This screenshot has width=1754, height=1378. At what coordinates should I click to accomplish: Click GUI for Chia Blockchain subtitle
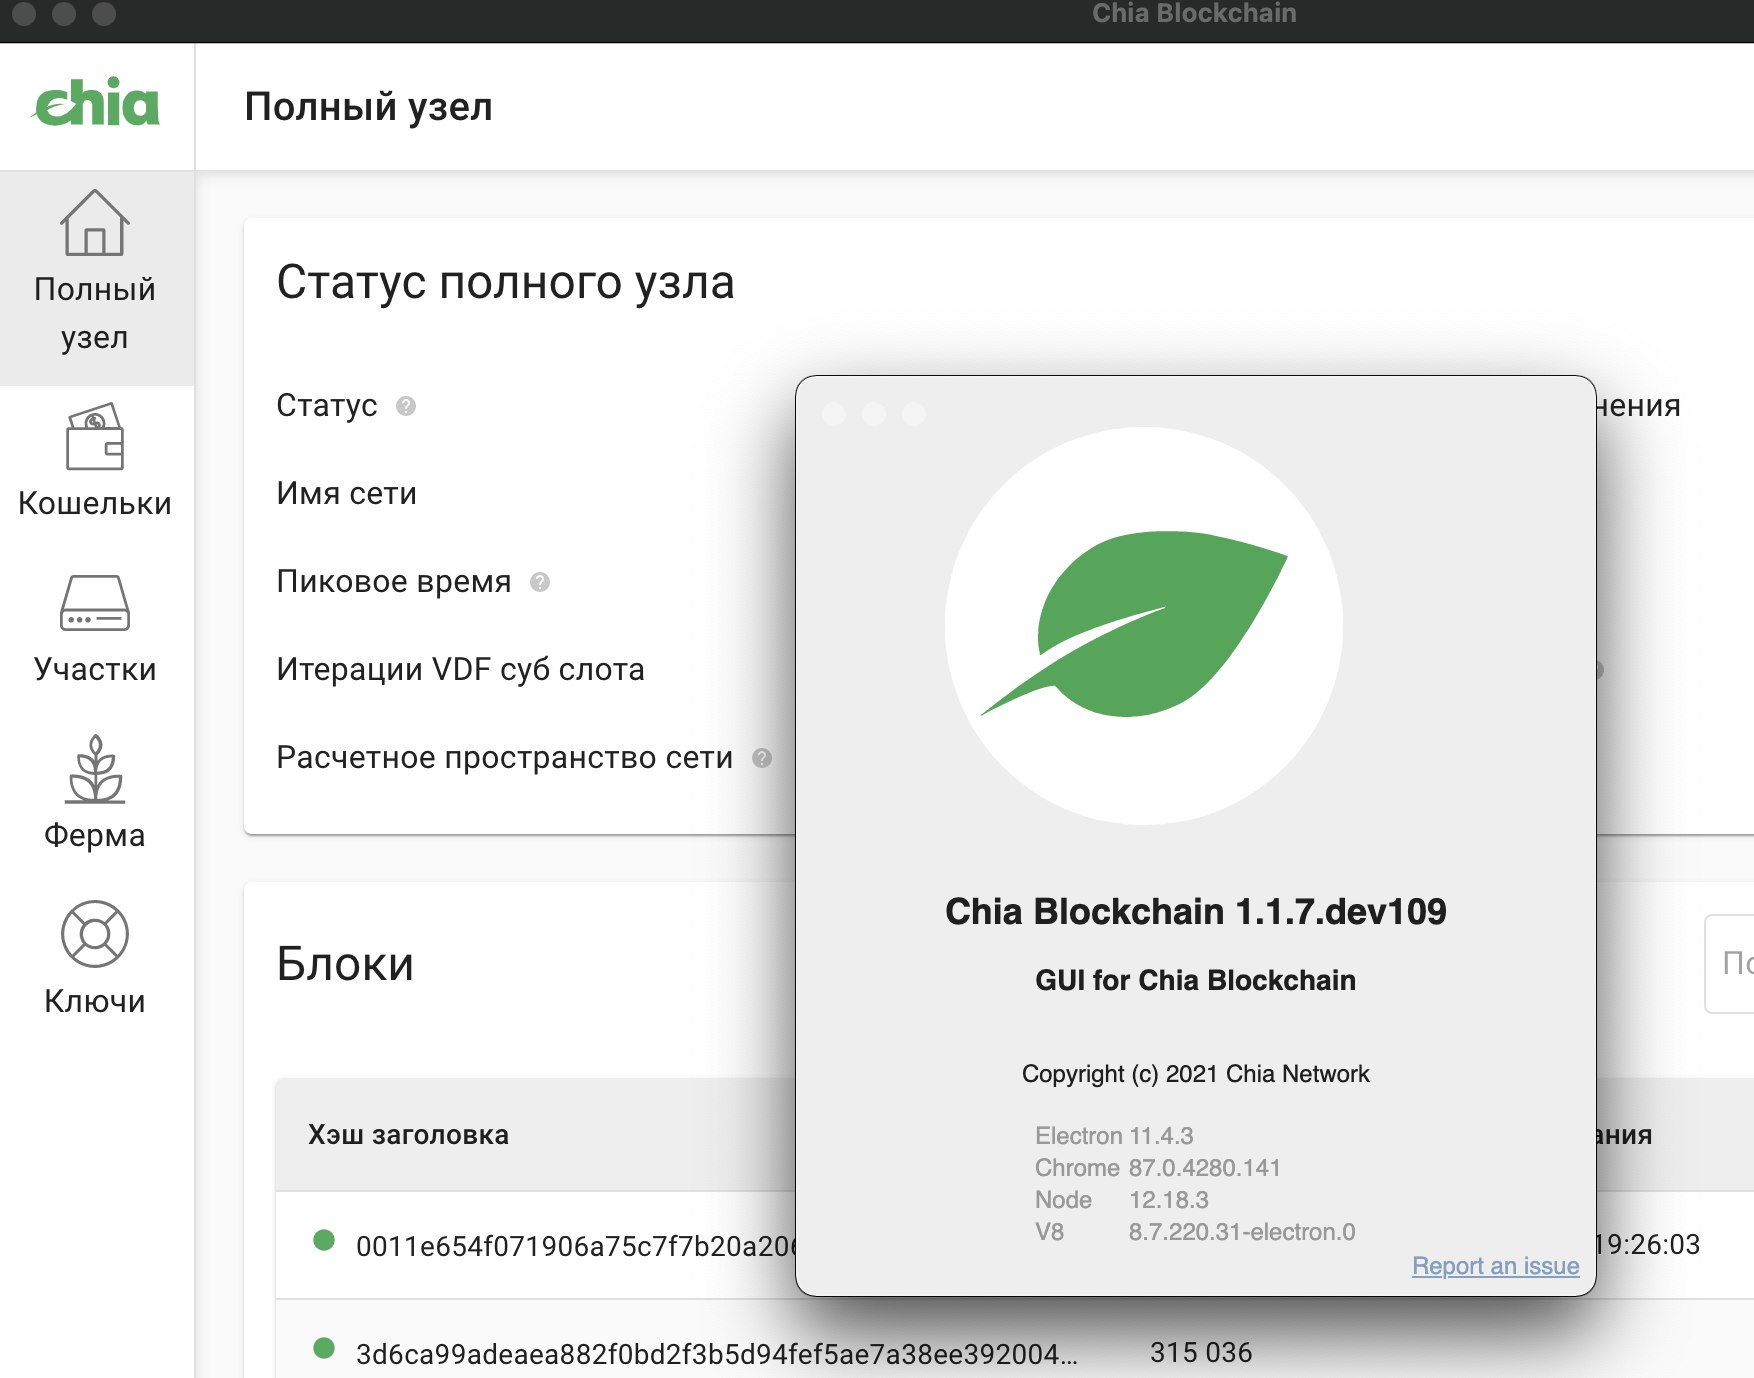[x=1196, y=980]
